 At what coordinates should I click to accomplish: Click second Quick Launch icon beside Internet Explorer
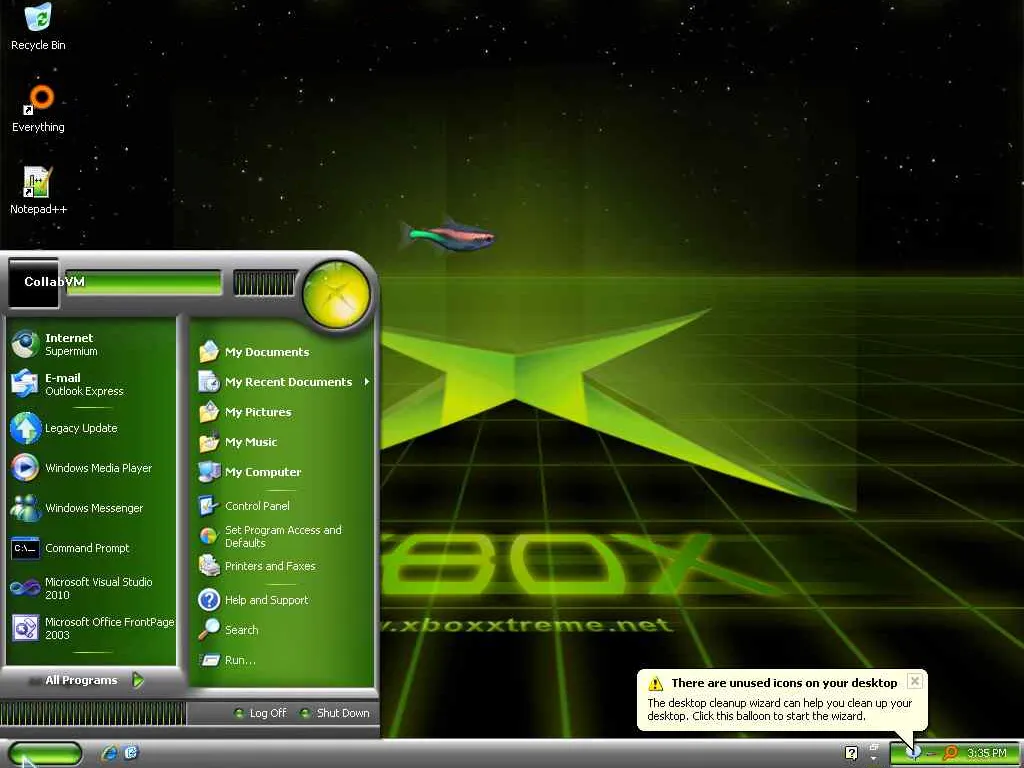click(x=131, y=754)
